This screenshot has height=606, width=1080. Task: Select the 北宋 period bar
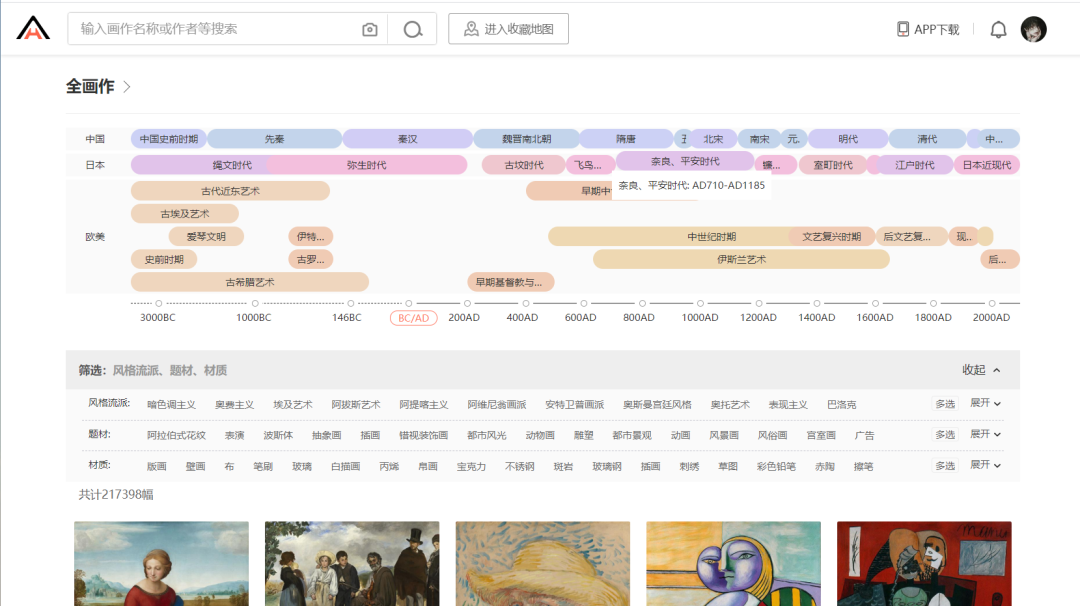[x=713, y=139]
